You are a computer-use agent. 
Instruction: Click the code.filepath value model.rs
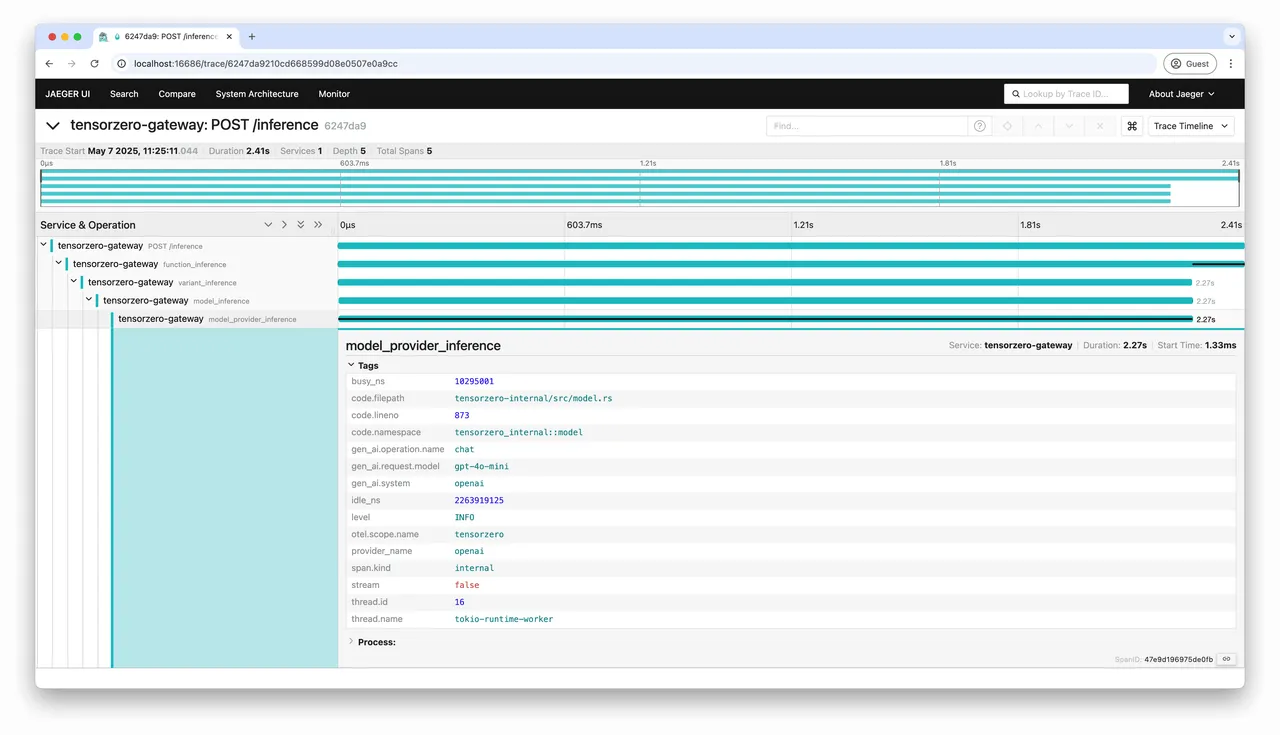[x=533, y=398]
